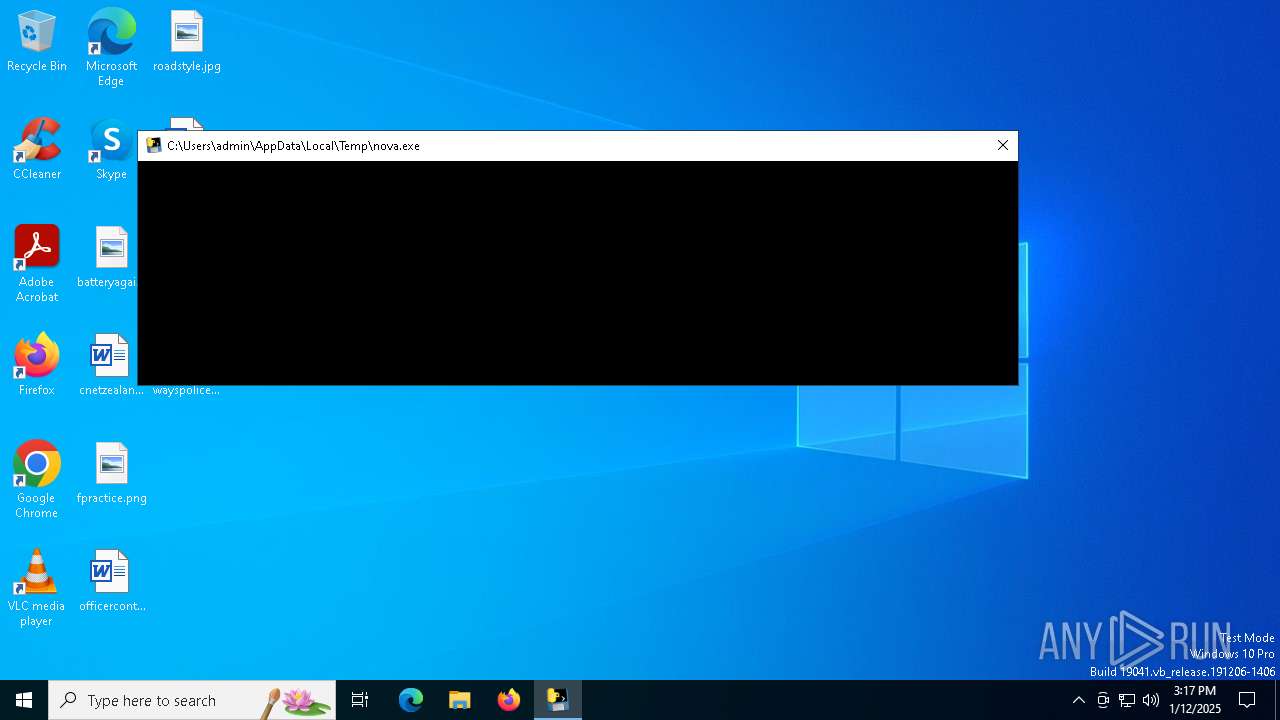Select the cnetzealan Word document icon
The image size is (1280, 720).
(x=111, y=365)
